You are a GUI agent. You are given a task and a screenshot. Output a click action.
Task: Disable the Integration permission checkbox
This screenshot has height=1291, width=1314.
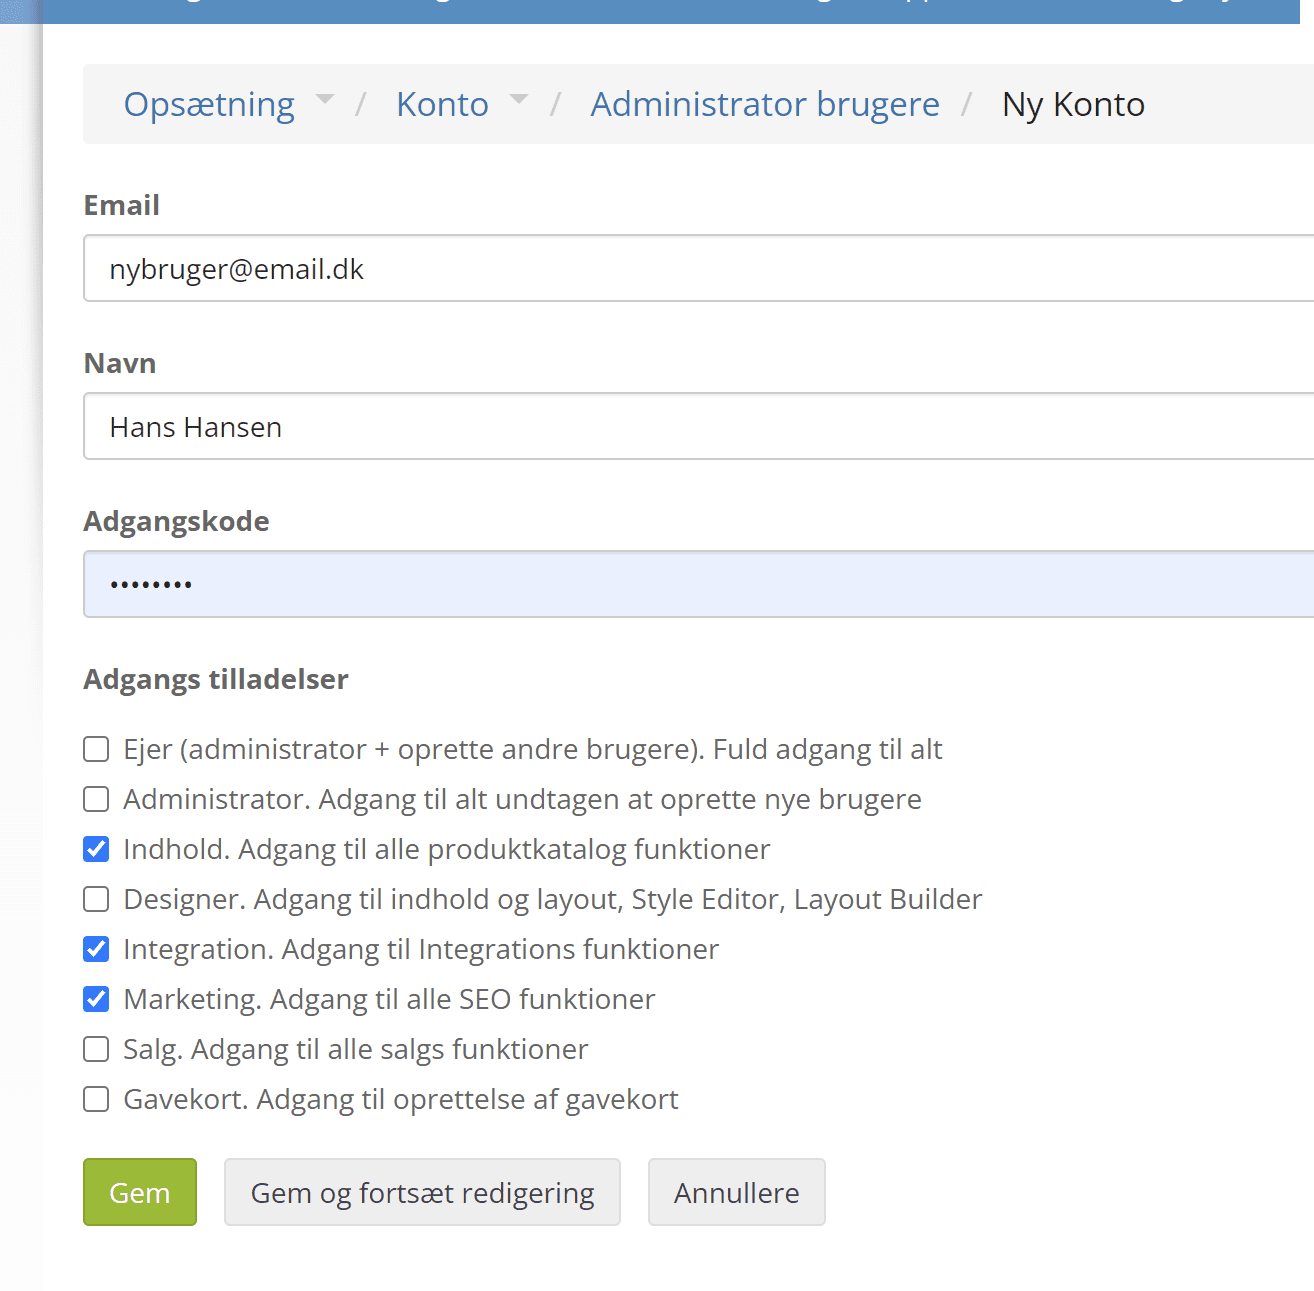[96, 949]
